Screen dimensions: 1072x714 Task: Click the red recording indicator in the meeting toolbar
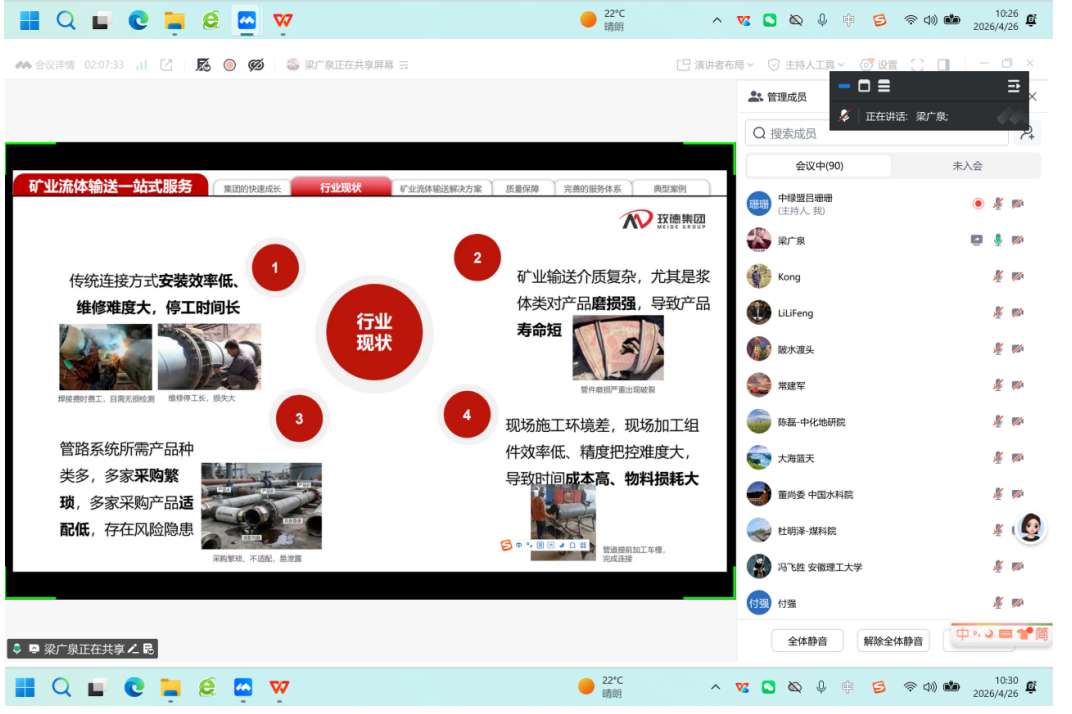click(x=229, y=65)
